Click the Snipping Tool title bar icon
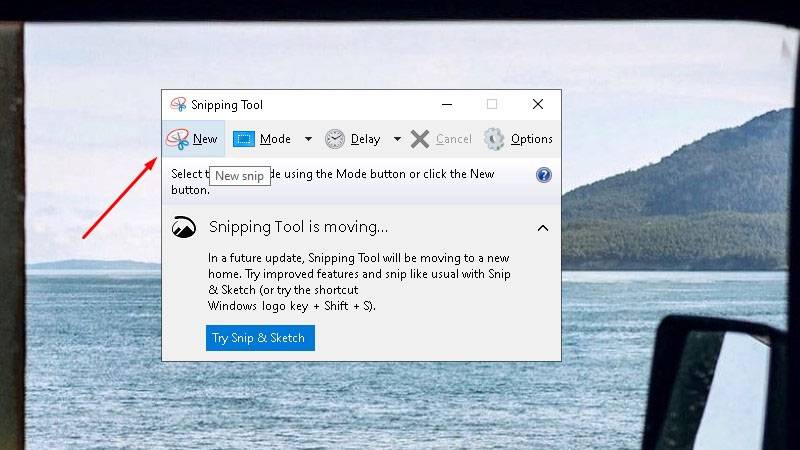The width and height of the screenshot is (800, 450). click(178, 105)
